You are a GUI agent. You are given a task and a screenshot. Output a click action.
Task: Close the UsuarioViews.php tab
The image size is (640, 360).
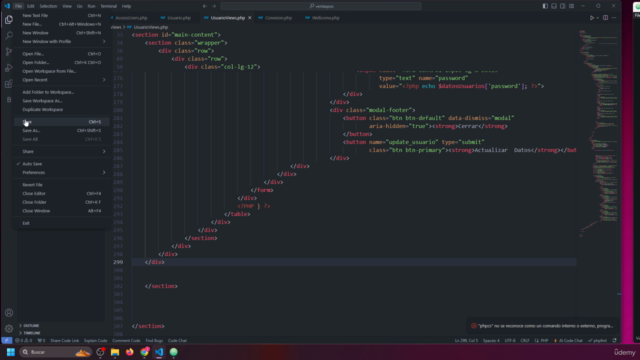pos(249,18)
